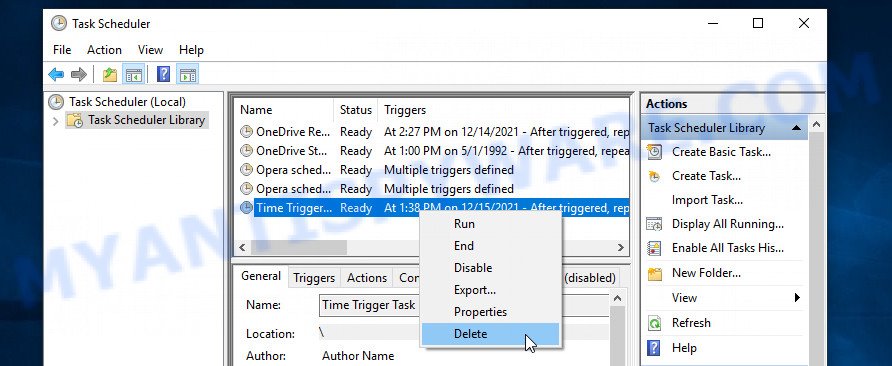This screenshot has width=892, height=366.
Task: Choose Delete from the context menu
Action: point(490,334)
